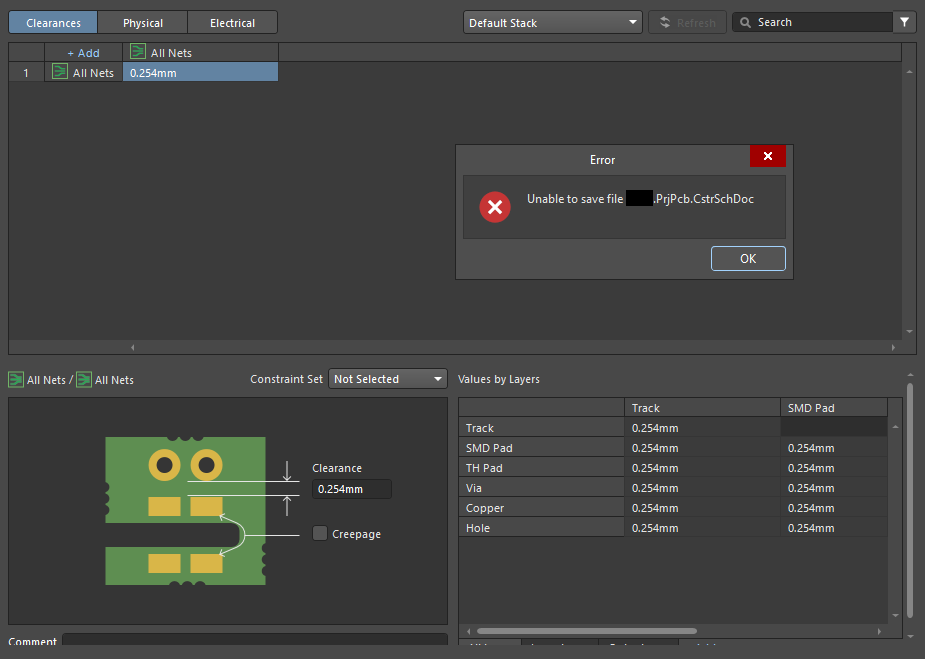Click the magnifier icon in Search box
Screen dimensions: 925x659
click(746, 22)
